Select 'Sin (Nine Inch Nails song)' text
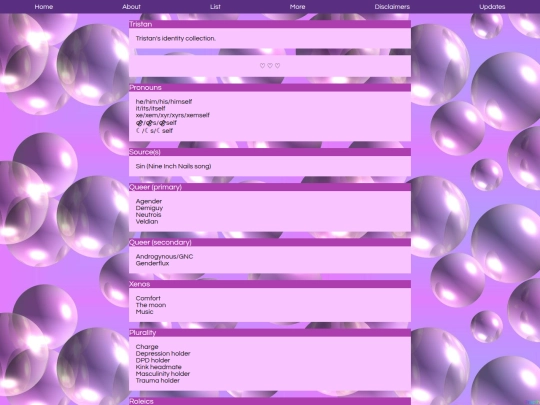 click(173, 166)
